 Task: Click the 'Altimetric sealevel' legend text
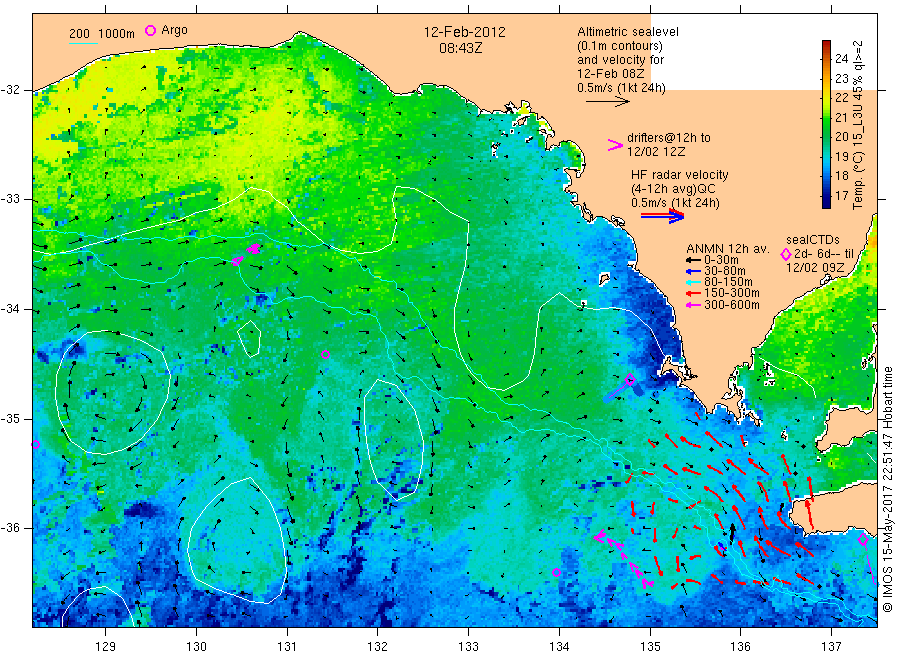click(x=628, y=32)
